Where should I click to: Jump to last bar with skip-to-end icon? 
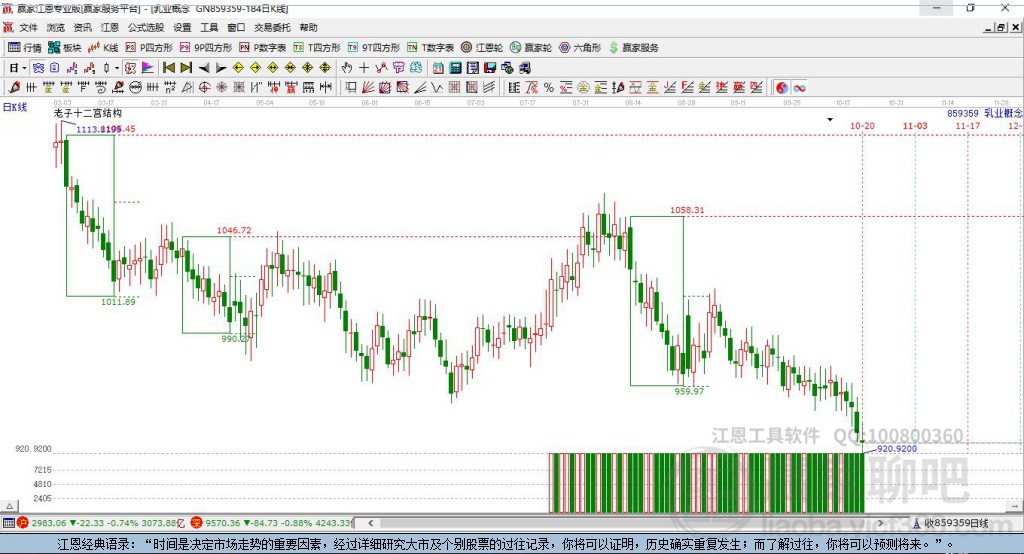click(186, 68)
